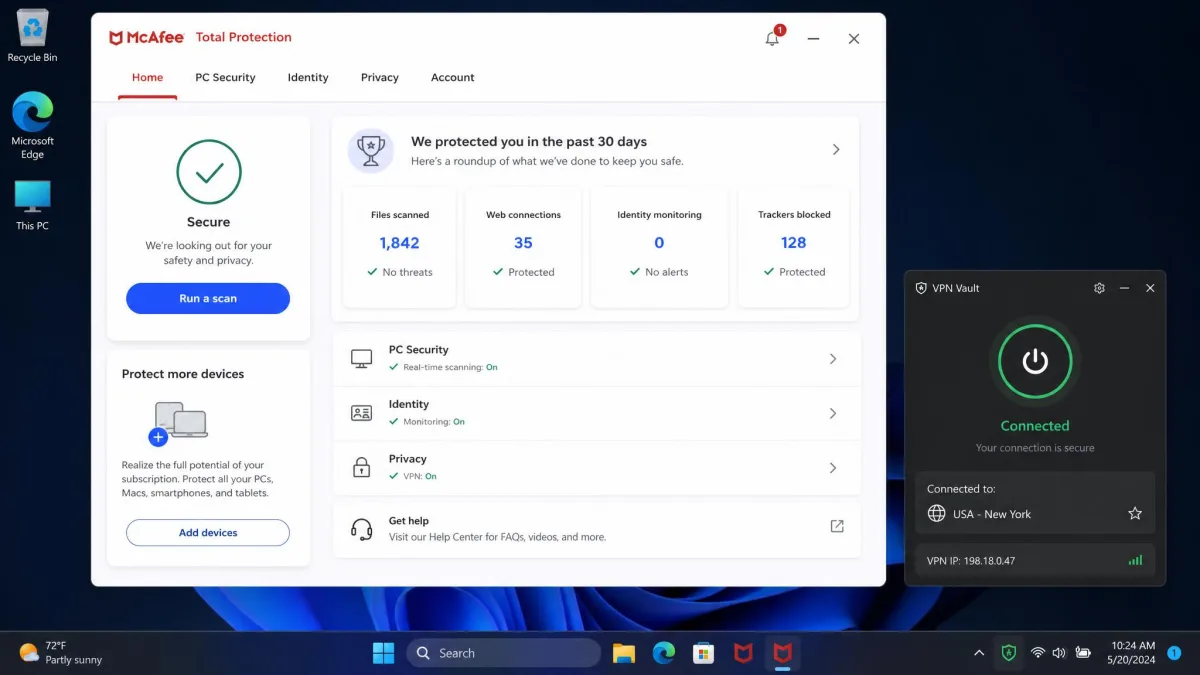The image size is (1200, 675).
Task: Click the Connected status text
Action: (x=1035, y=426)
